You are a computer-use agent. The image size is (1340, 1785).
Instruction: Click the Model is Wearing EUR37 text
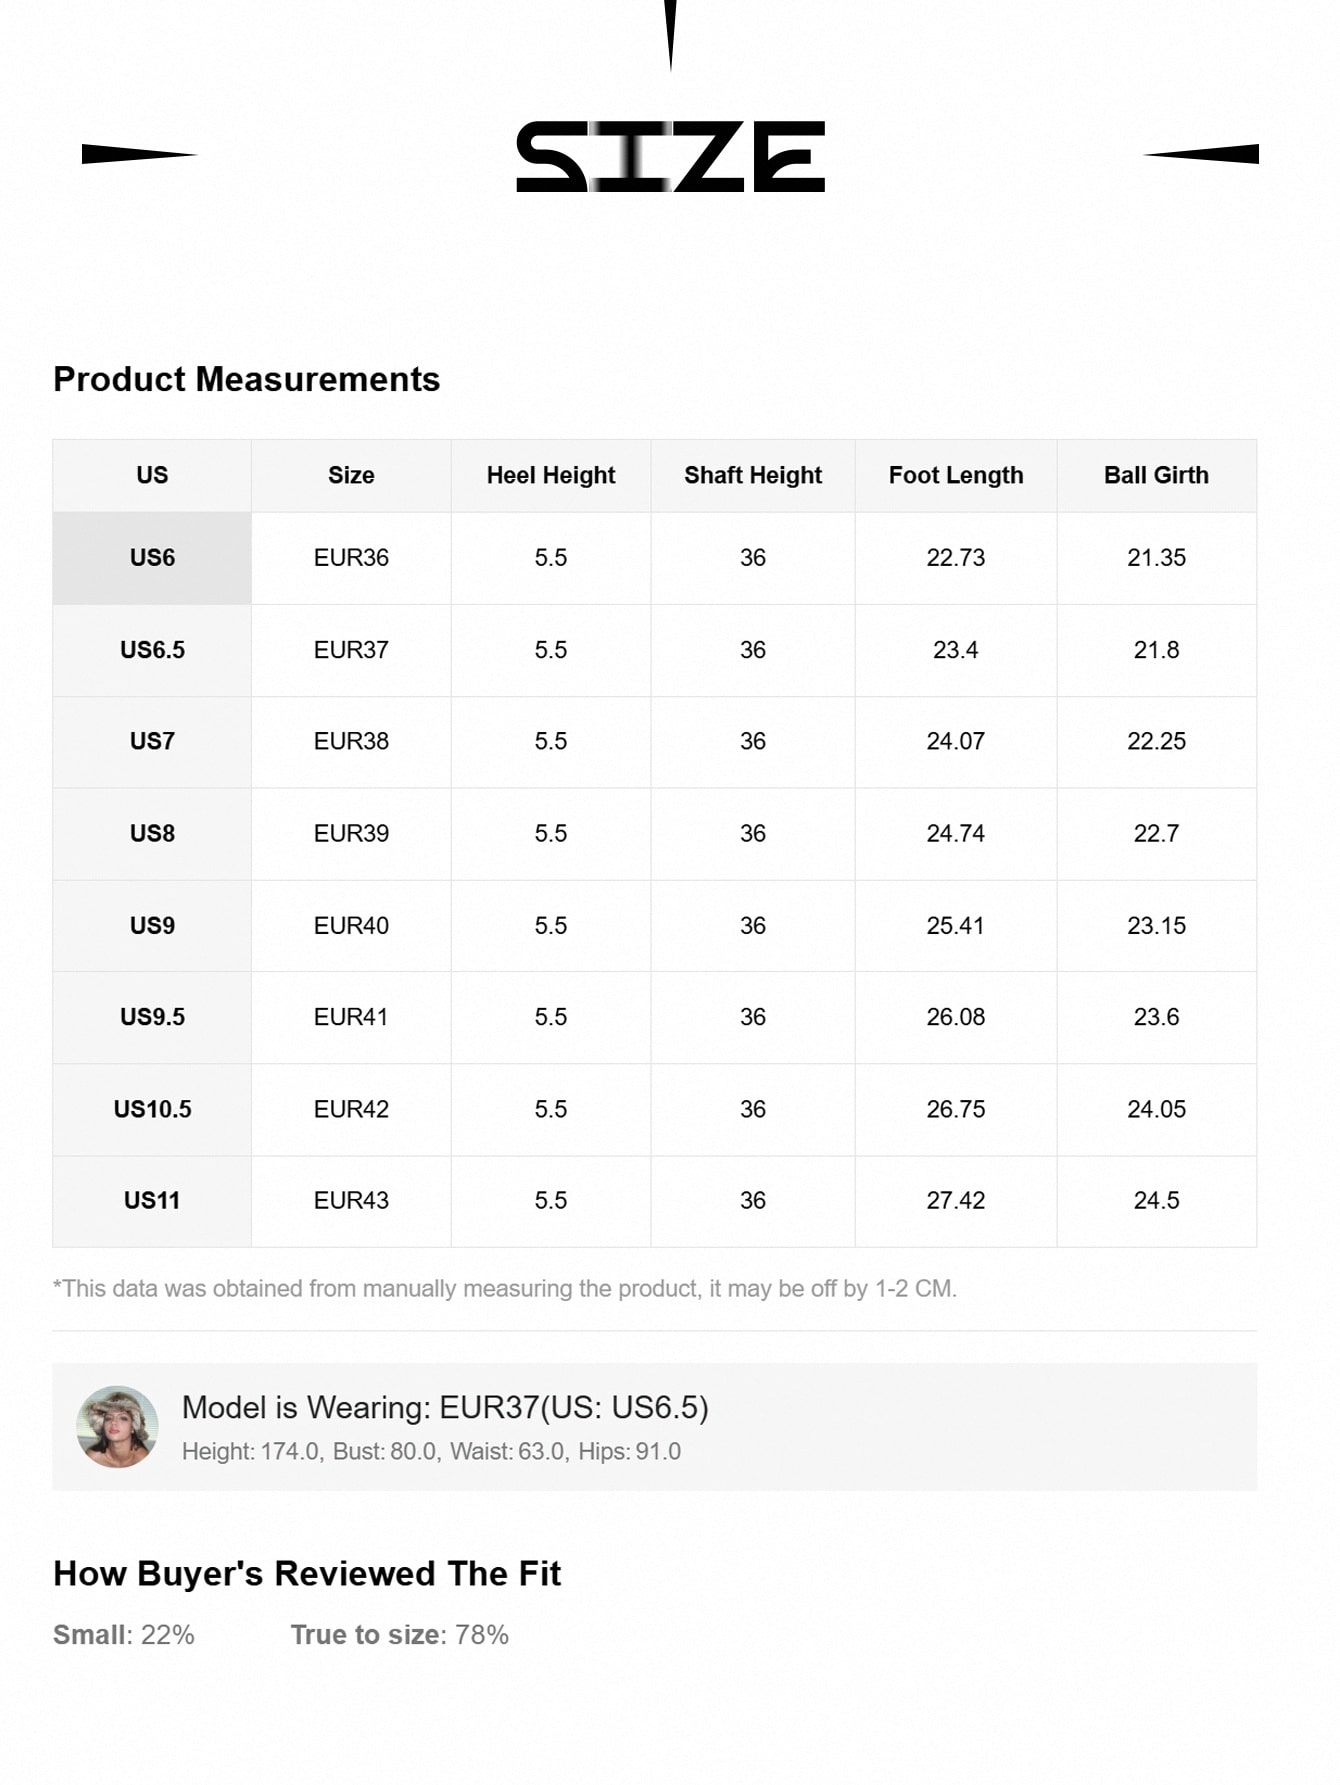[x=445, y=1407]
